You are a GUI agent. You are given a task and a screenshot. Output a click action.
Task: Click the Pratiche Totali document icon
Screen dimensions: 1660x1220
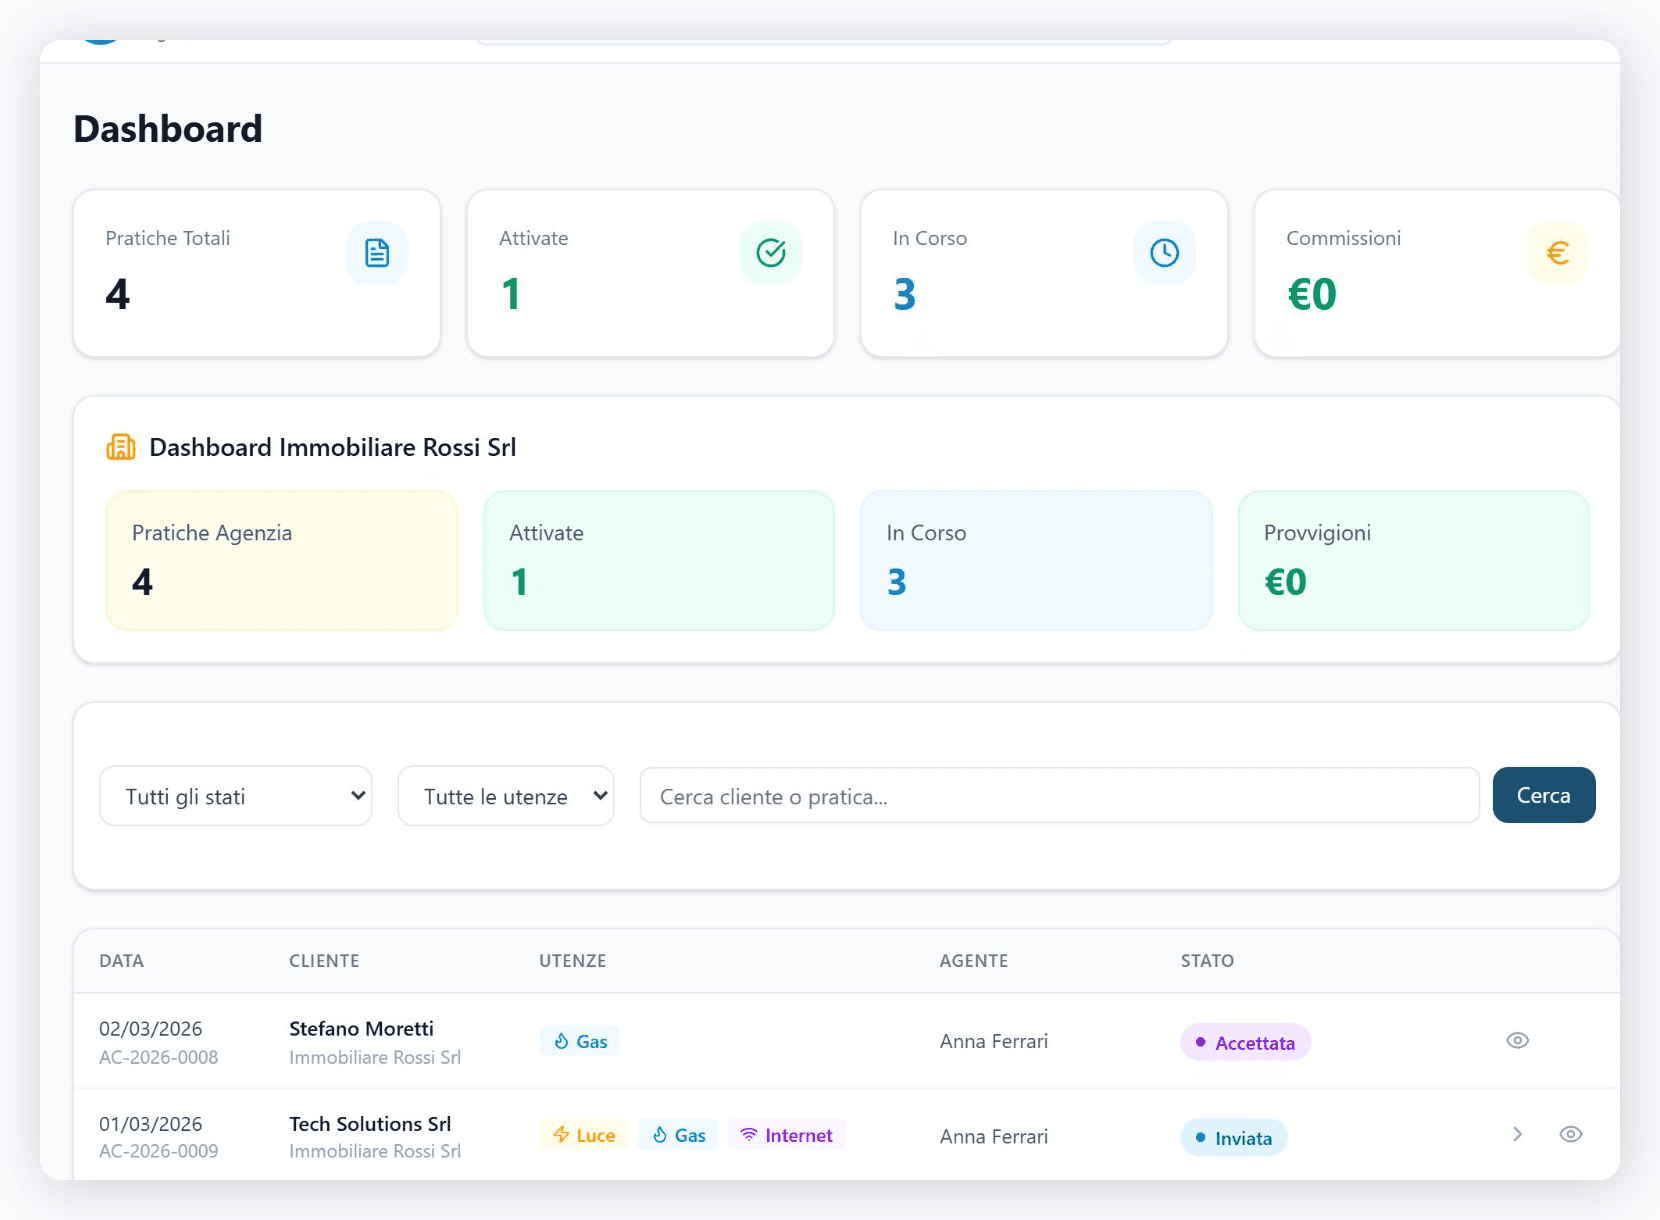(x=377, y=252)
